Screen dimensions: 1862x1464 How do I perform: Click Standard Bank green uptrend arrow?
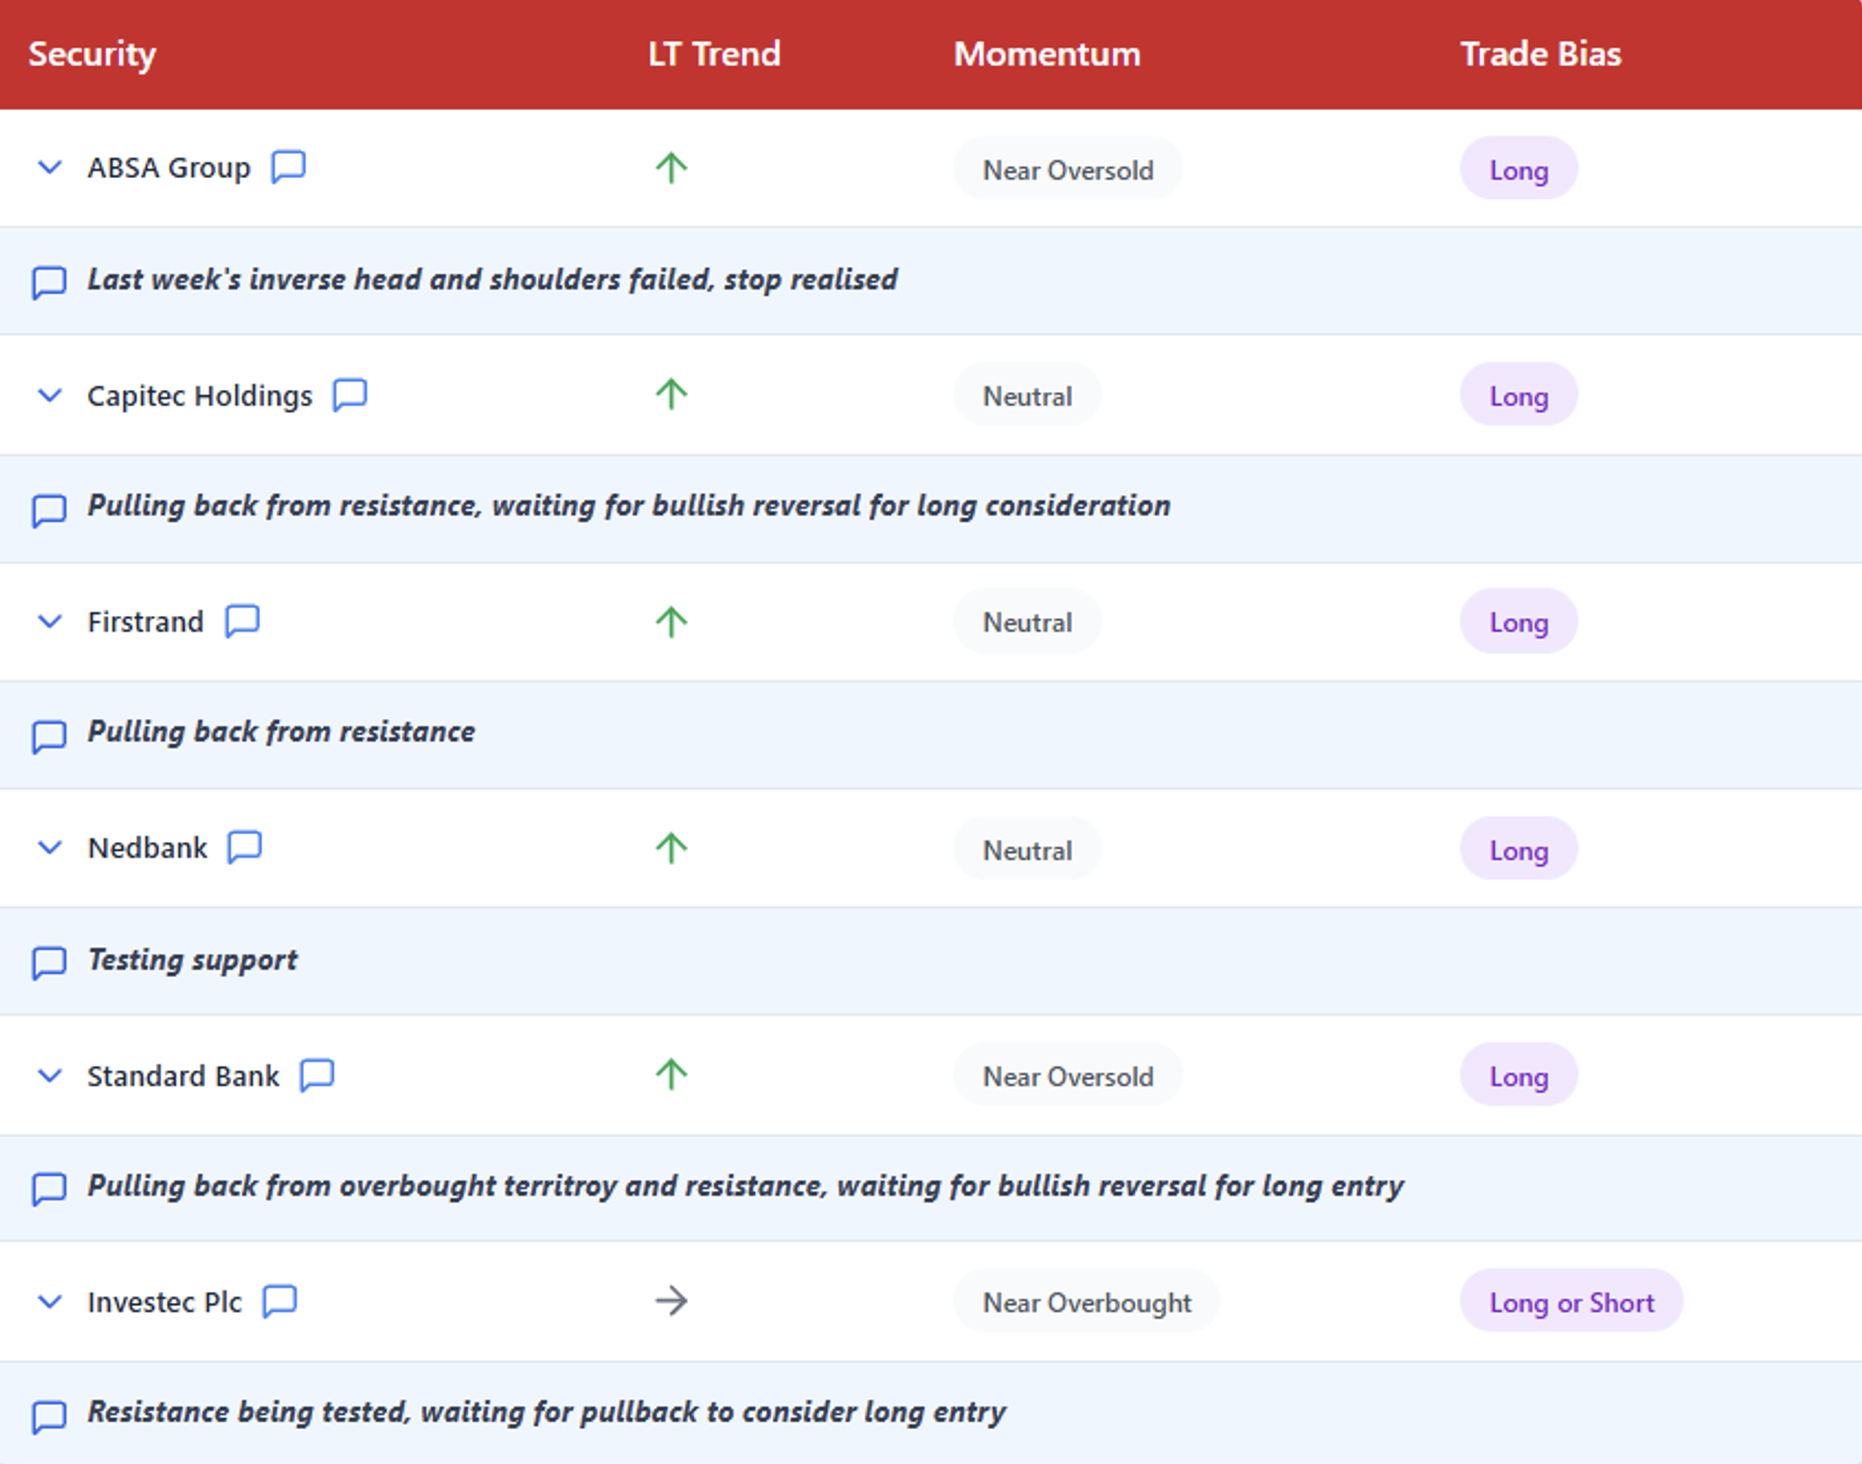[671, 1074]
